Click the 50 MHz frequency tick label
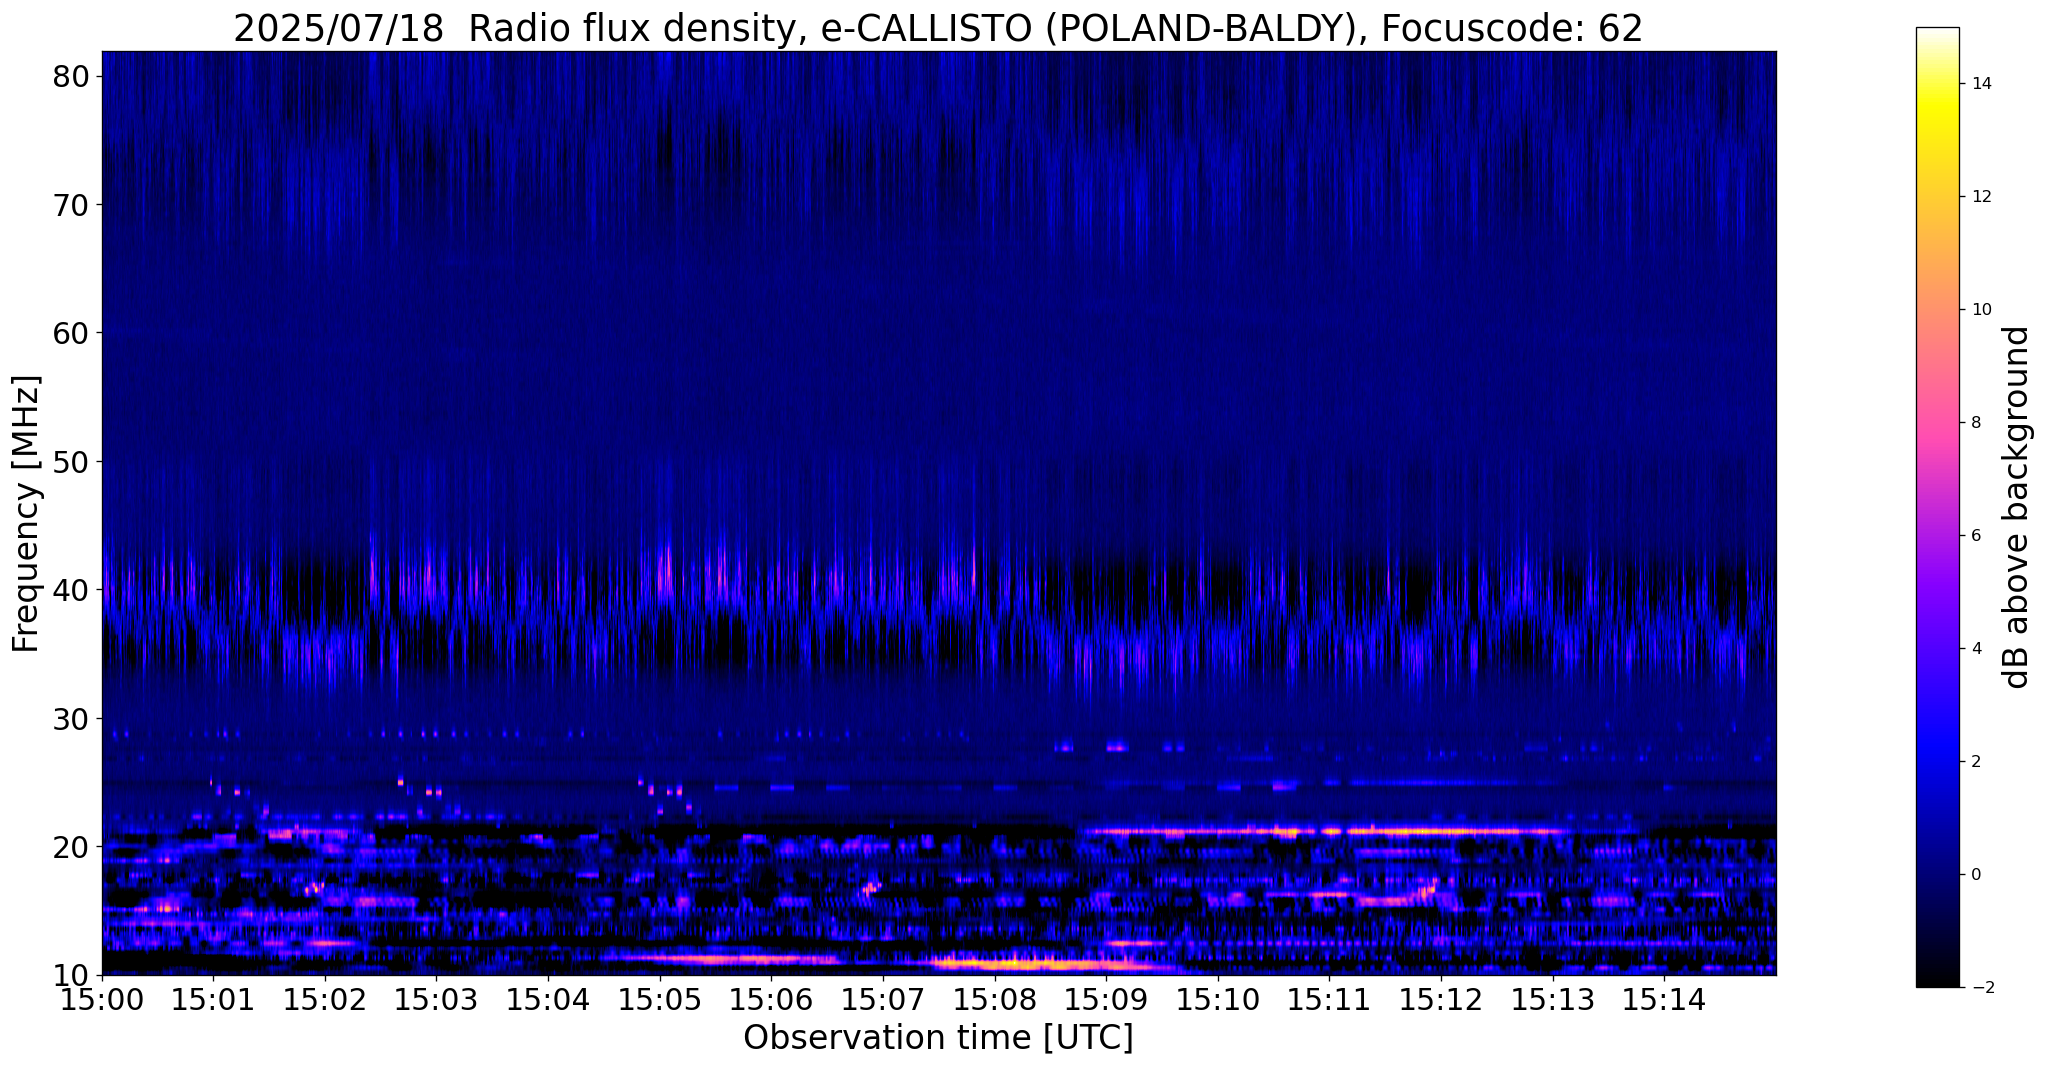2047x1067 pixels. click(71, 461)
